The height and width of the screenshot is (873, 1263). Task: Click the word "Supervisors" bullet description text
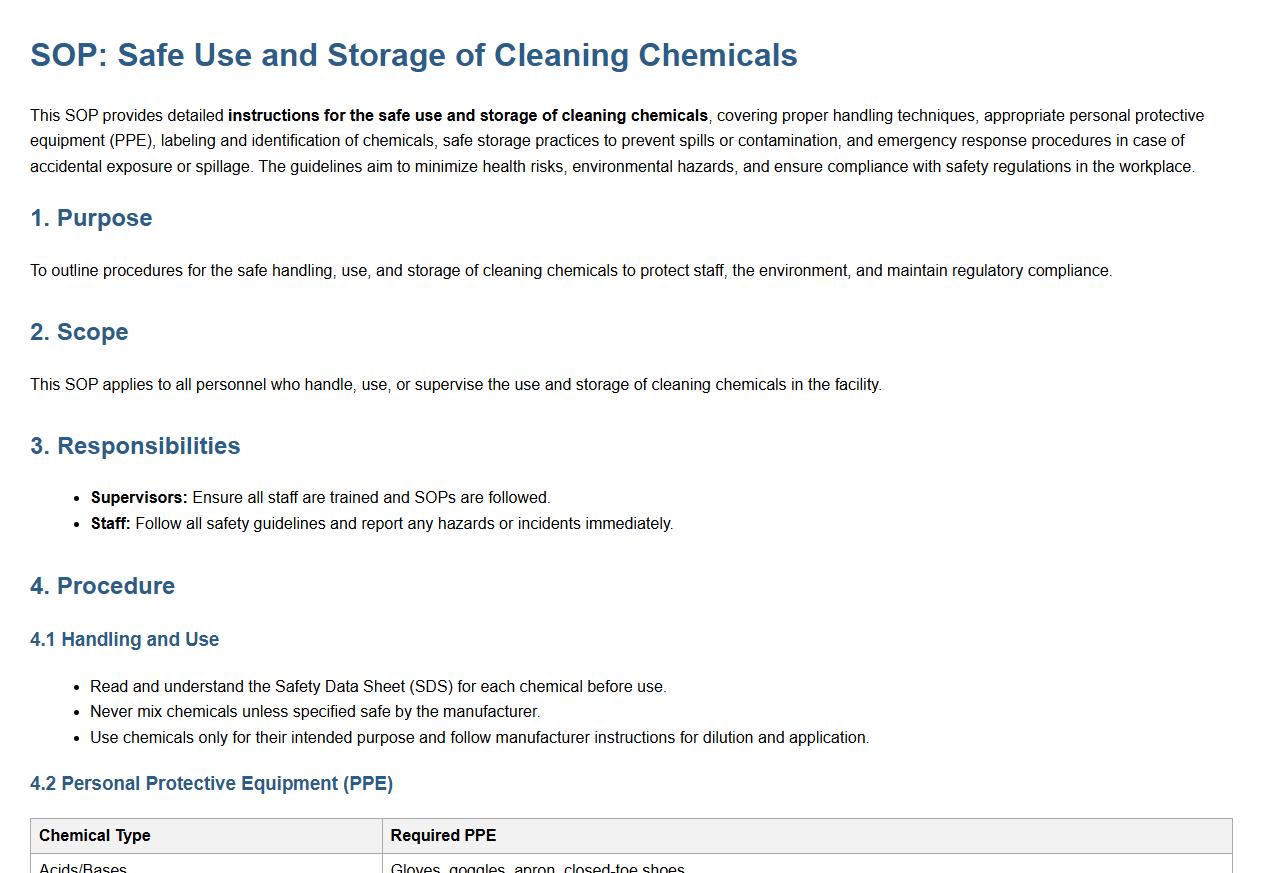371,498
